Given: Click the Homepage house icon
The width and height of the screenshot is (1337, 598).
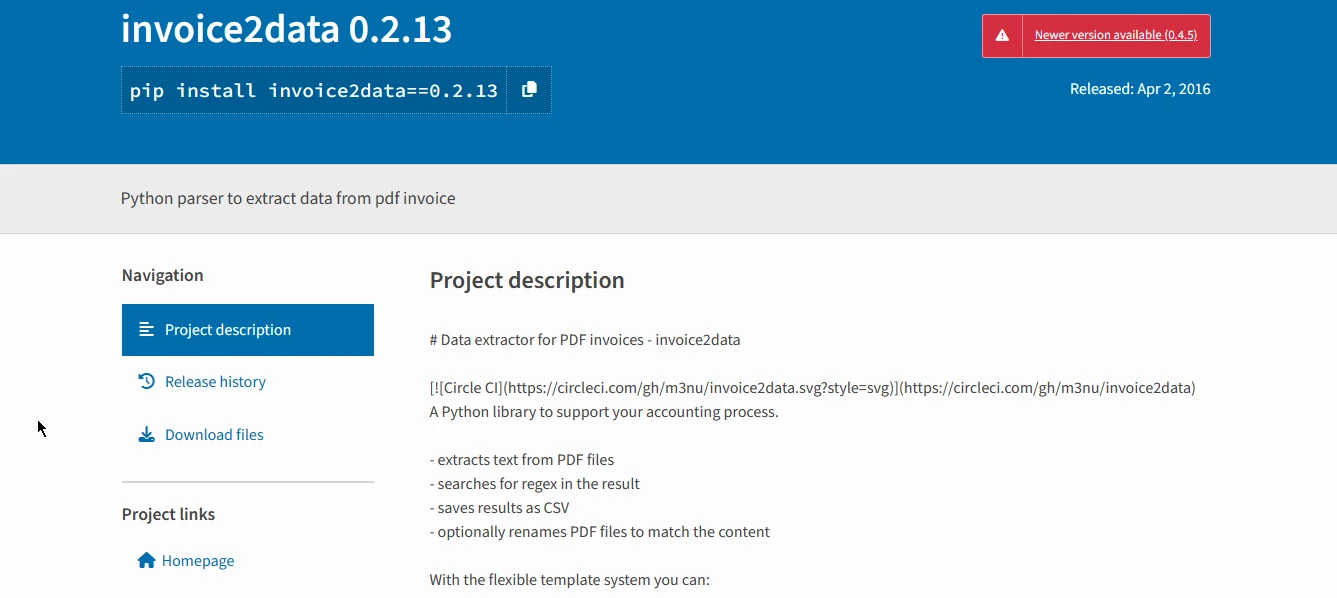Looking at the screenshot, I should [146, 560].
